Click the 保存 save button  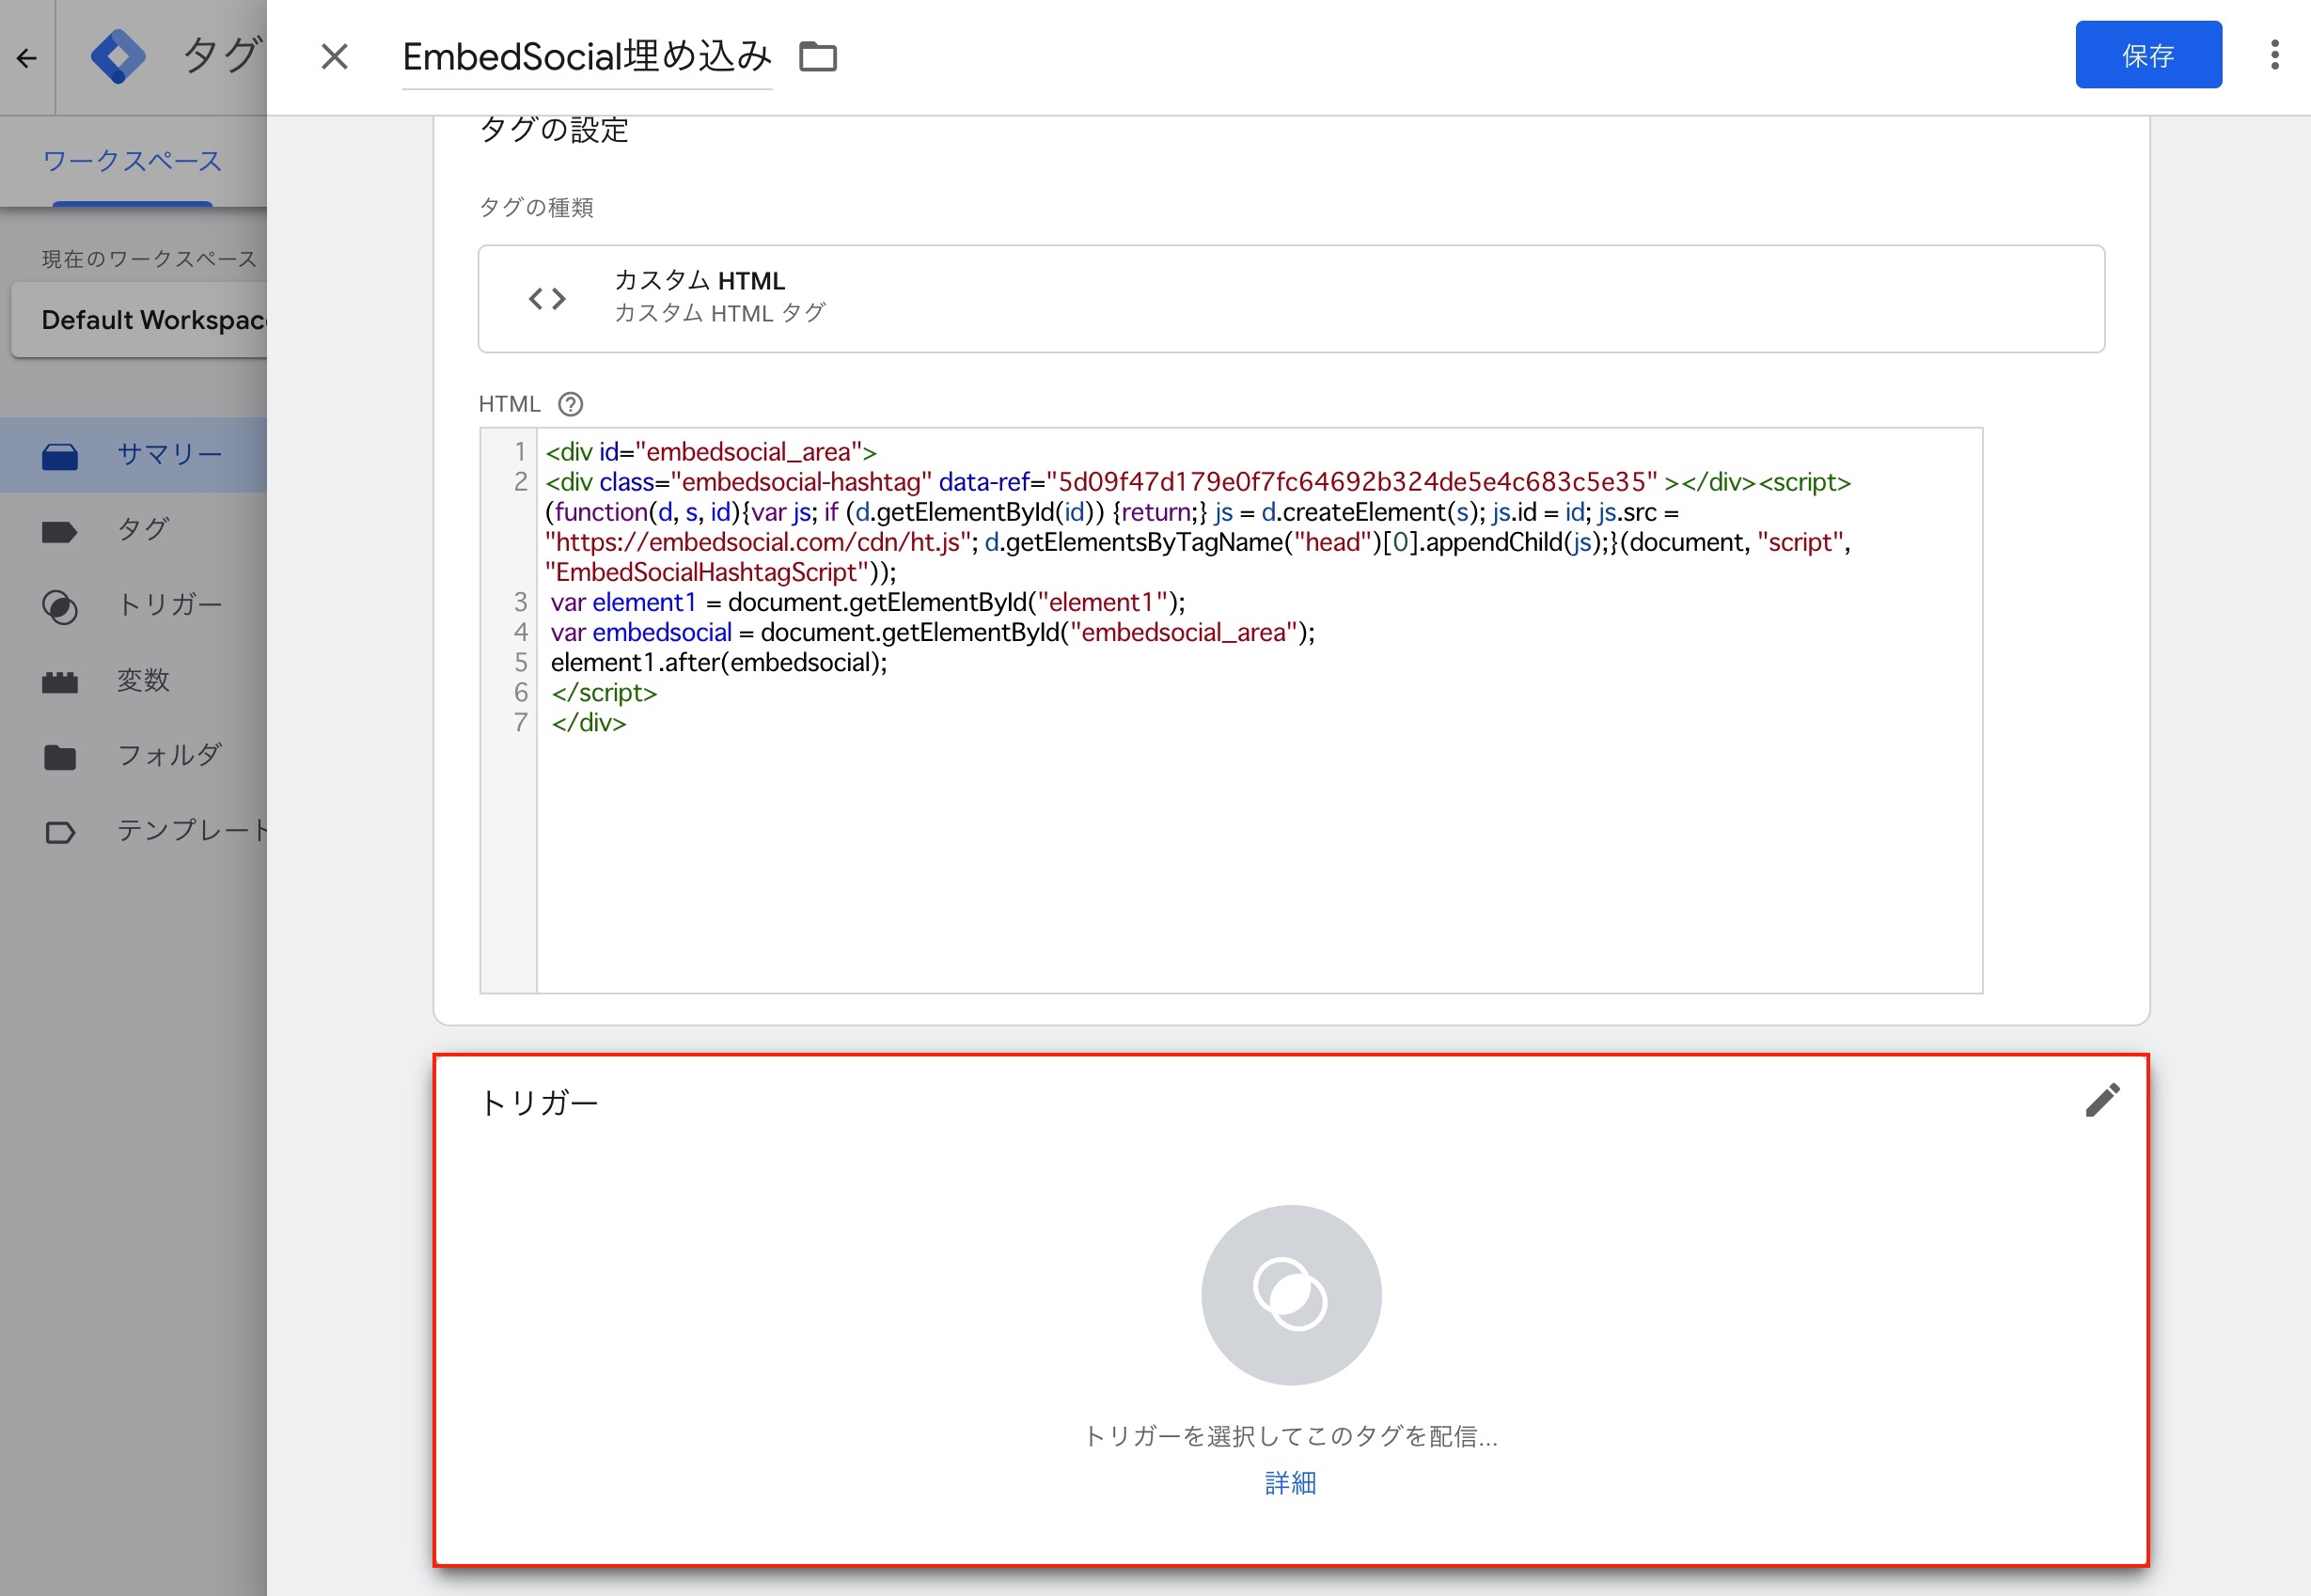[2148, 55]
